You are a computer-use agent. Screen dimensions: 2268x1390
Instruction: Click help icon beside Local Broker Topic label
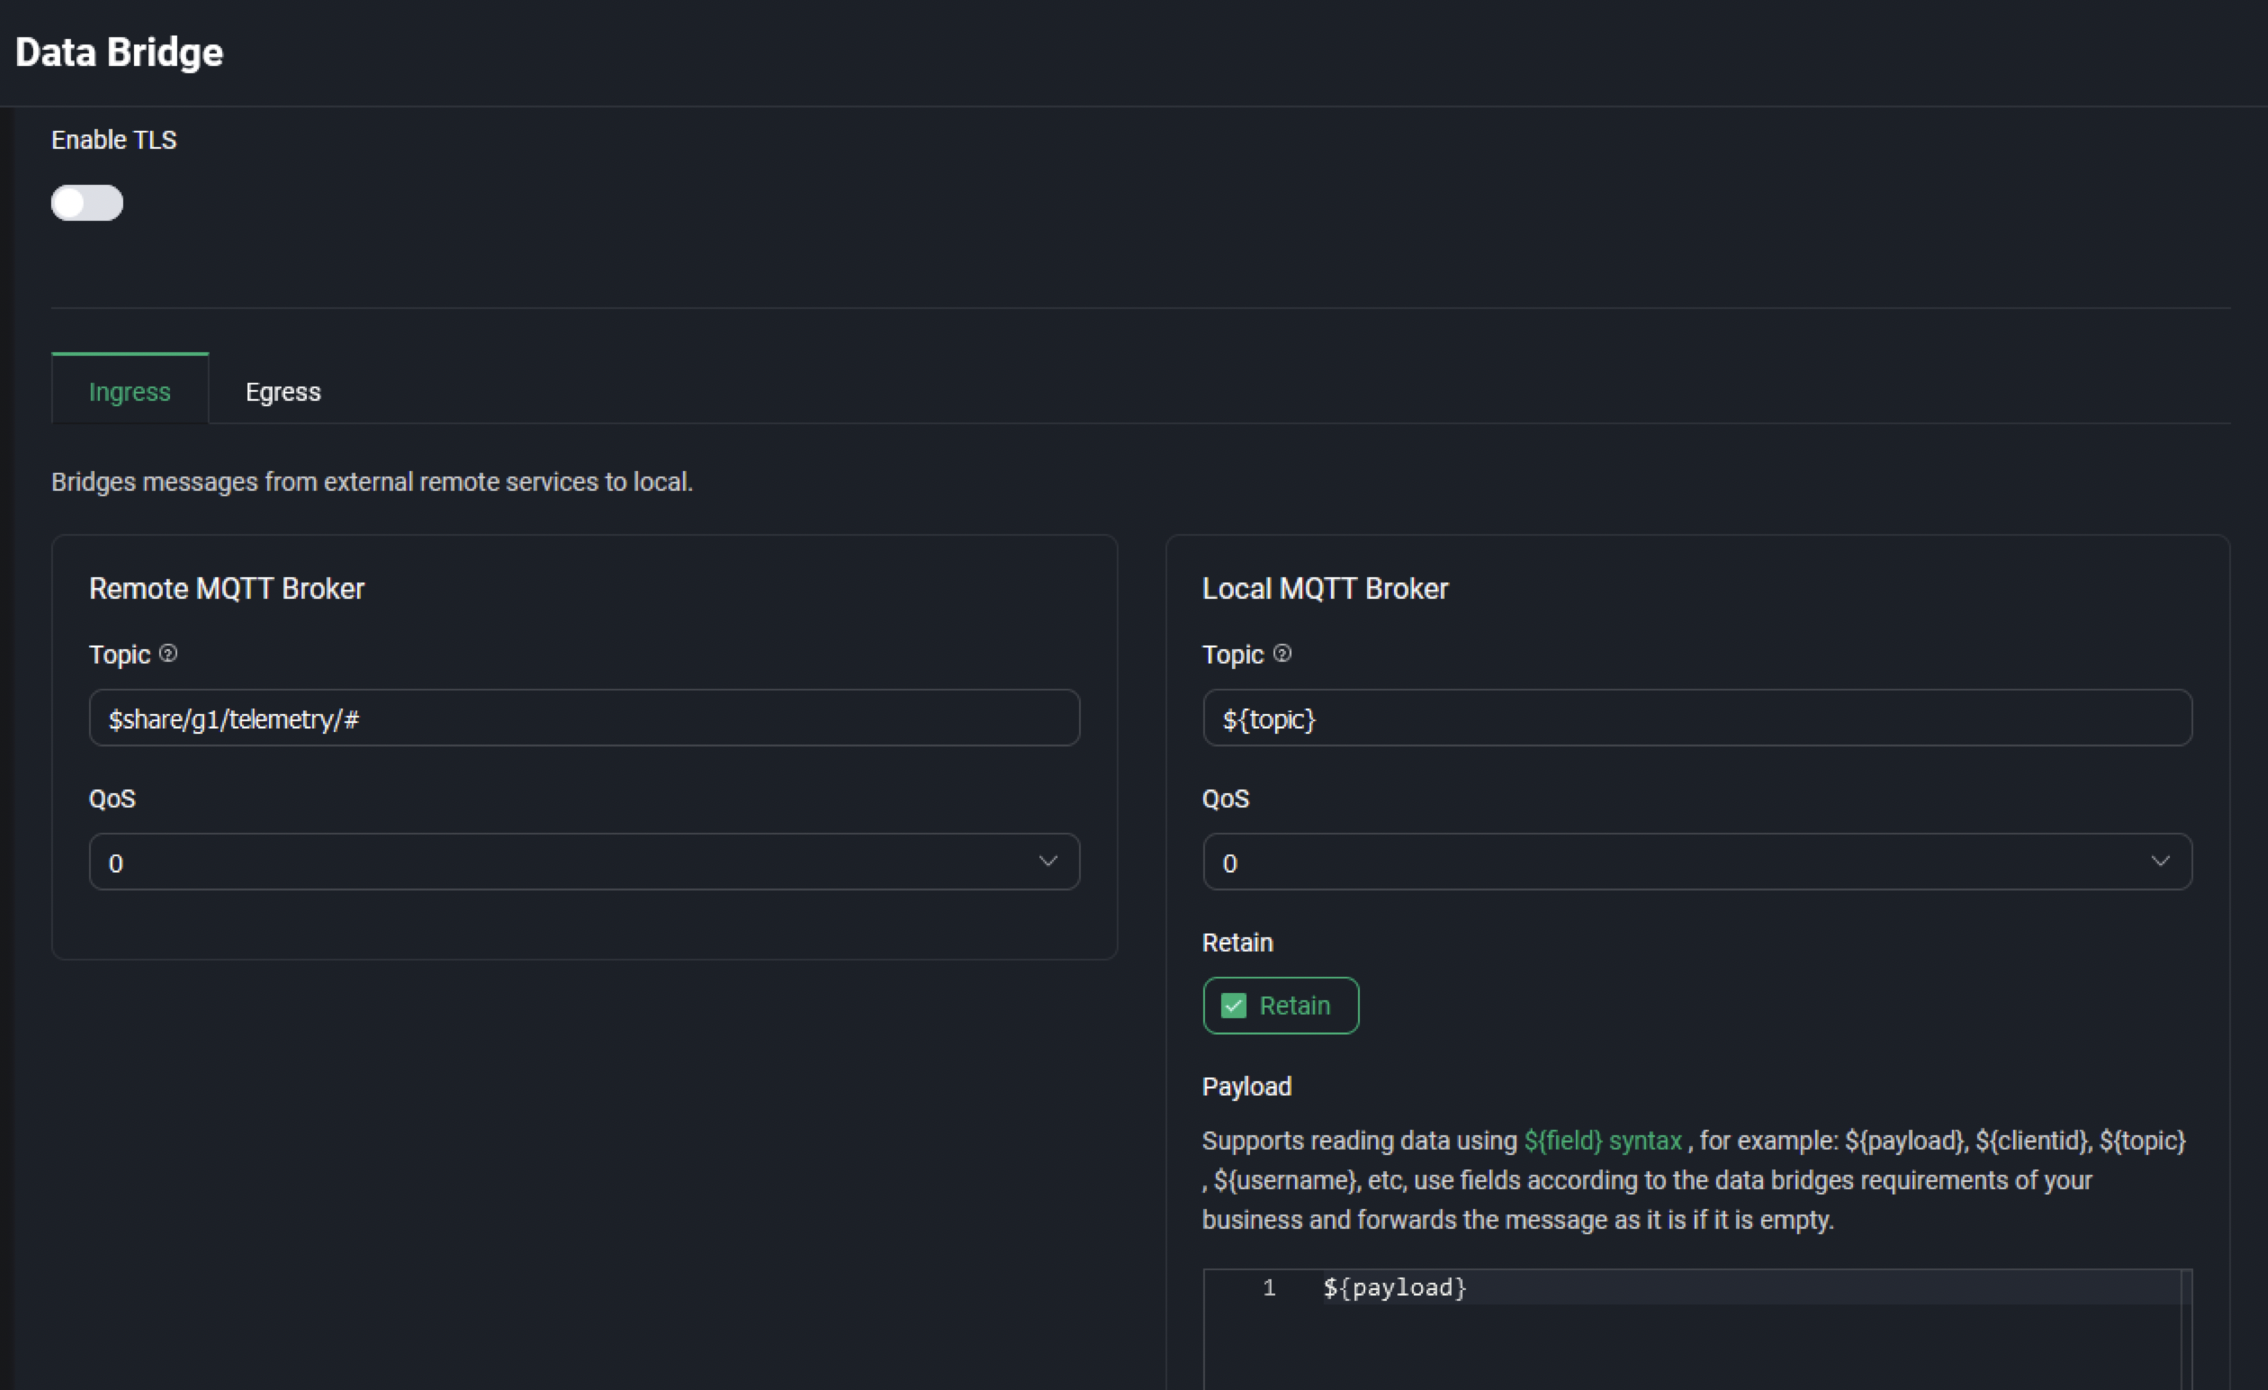point(1283,654)
